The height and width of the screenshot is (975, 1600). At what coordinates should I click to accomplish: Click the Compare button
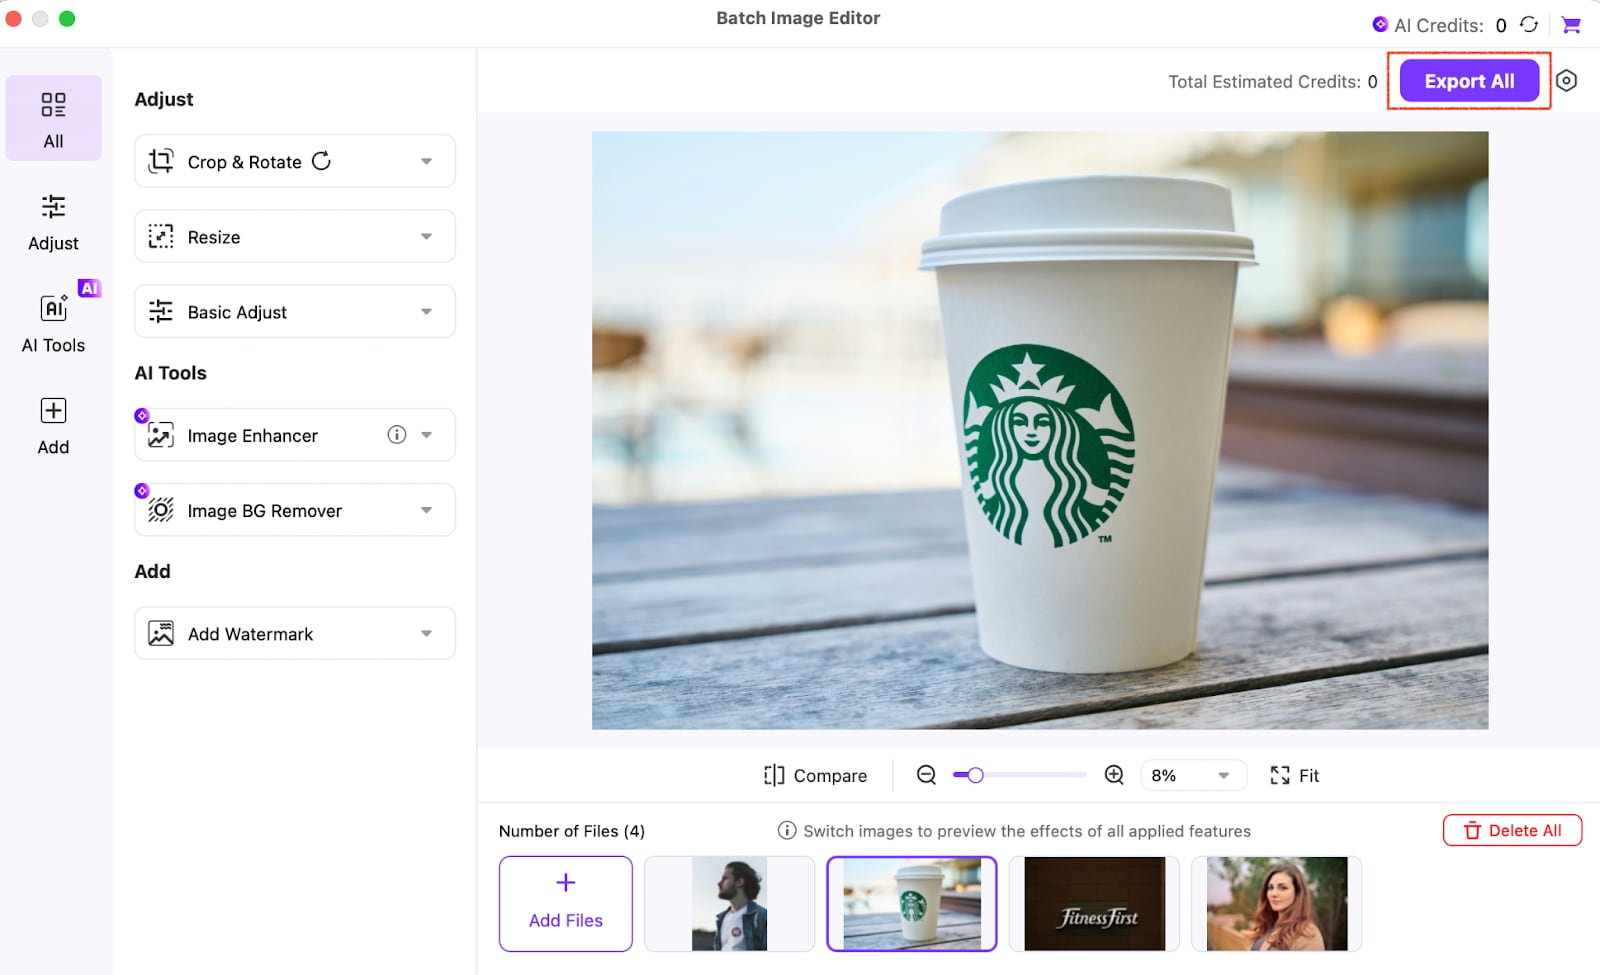pyautogui.click(x=815, y=775)
